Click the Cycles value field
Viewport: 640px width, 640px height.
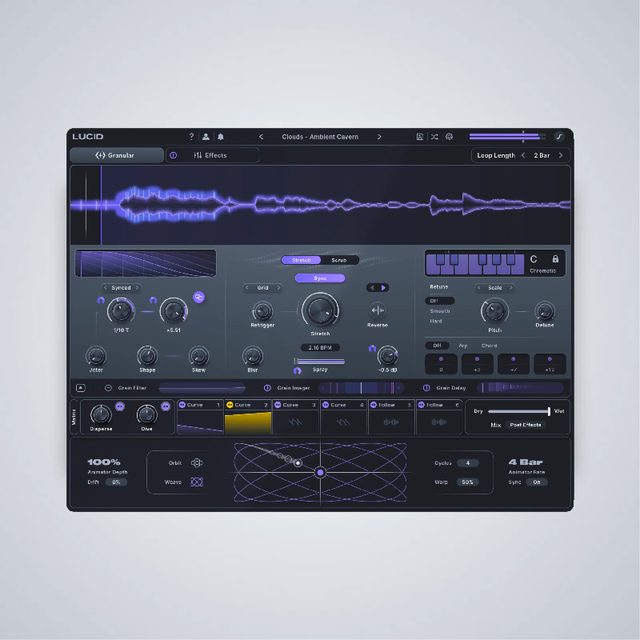tap(468, 463)
